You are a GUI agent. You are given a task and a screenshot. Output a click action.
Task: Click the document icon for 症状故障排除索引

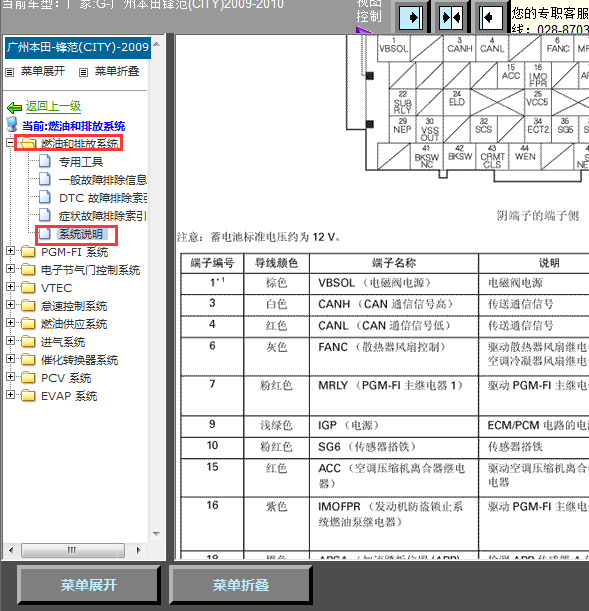coord(45,215)
